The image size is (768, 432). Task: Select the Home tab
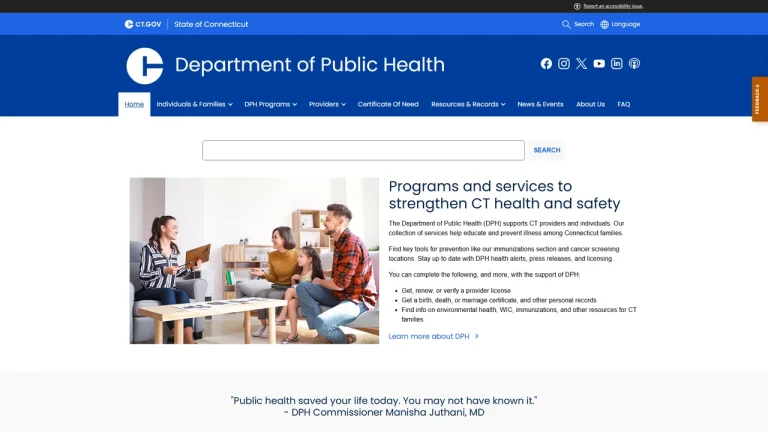pos(134,104)
